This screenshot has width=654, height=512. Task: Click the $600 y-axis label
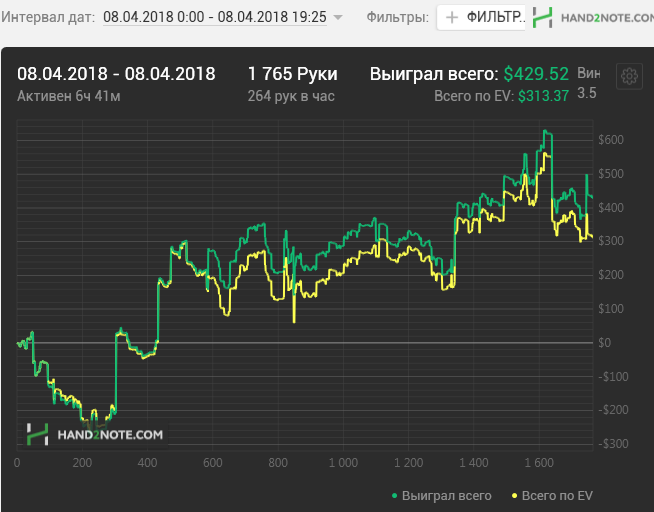coord(611,140)
